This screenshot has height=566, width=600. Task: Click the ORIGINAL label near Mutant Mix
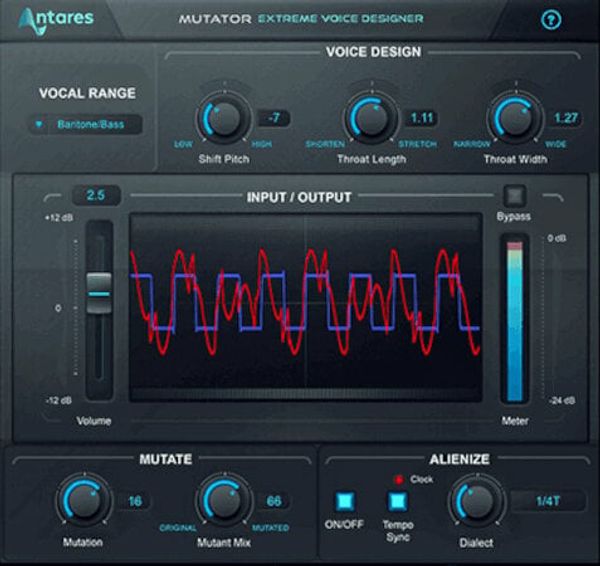(x=178, y=528)
